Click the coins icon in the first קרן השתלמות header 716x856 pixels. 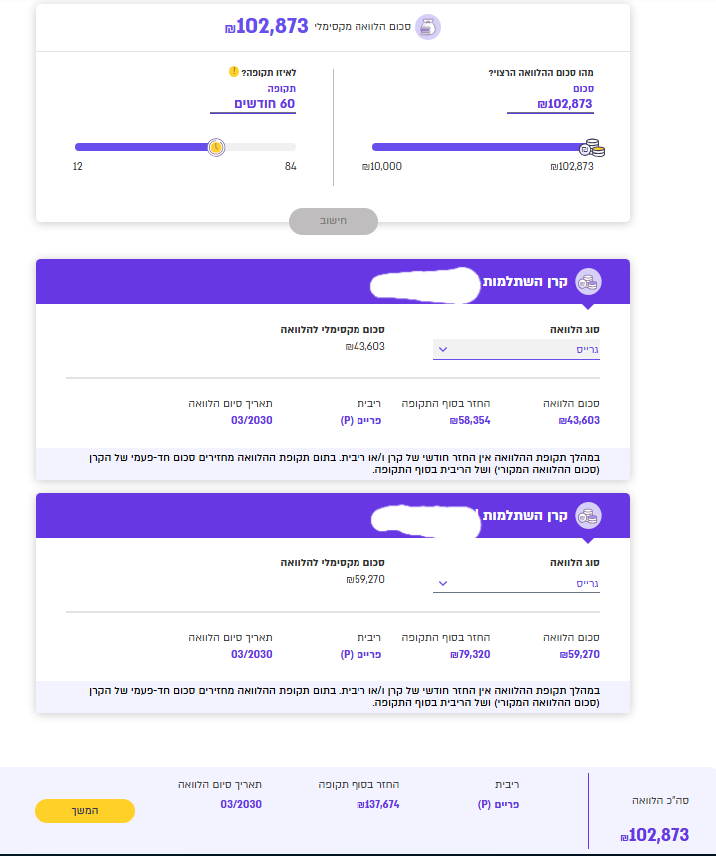pos(589,282)
